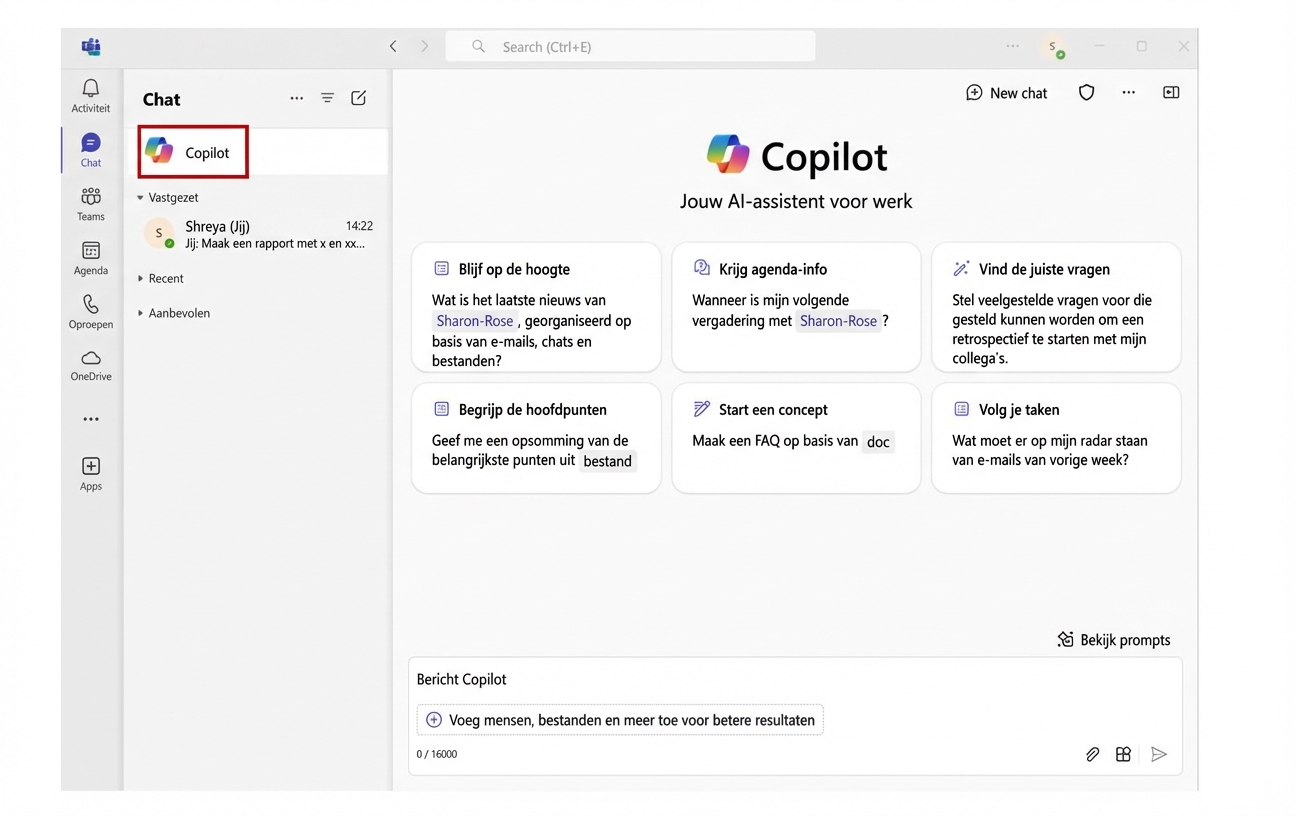Open the Agenda view
The height and width of the screenshot is (816, 1296).
[90, 257]
